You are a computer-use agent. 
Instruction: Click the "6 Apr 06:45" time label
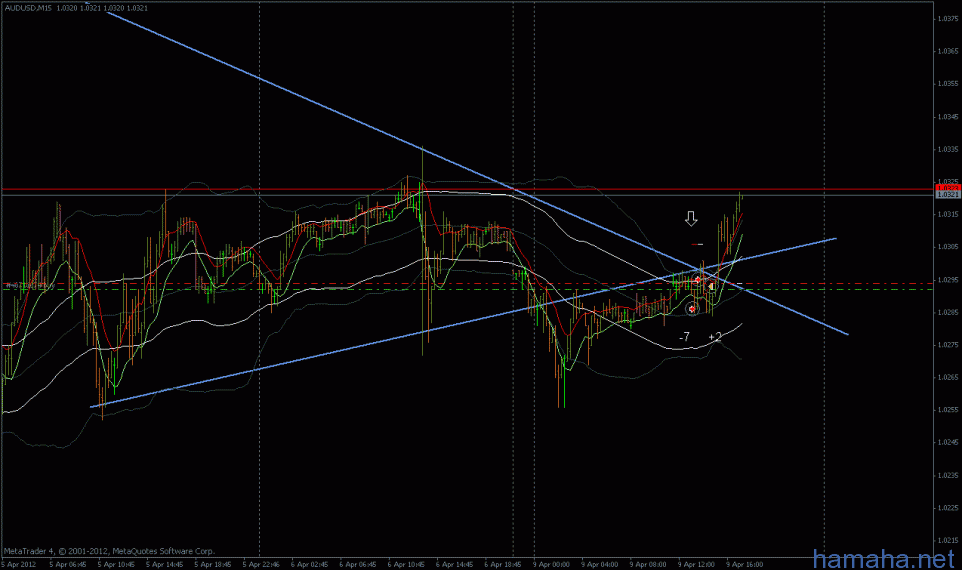358,564
